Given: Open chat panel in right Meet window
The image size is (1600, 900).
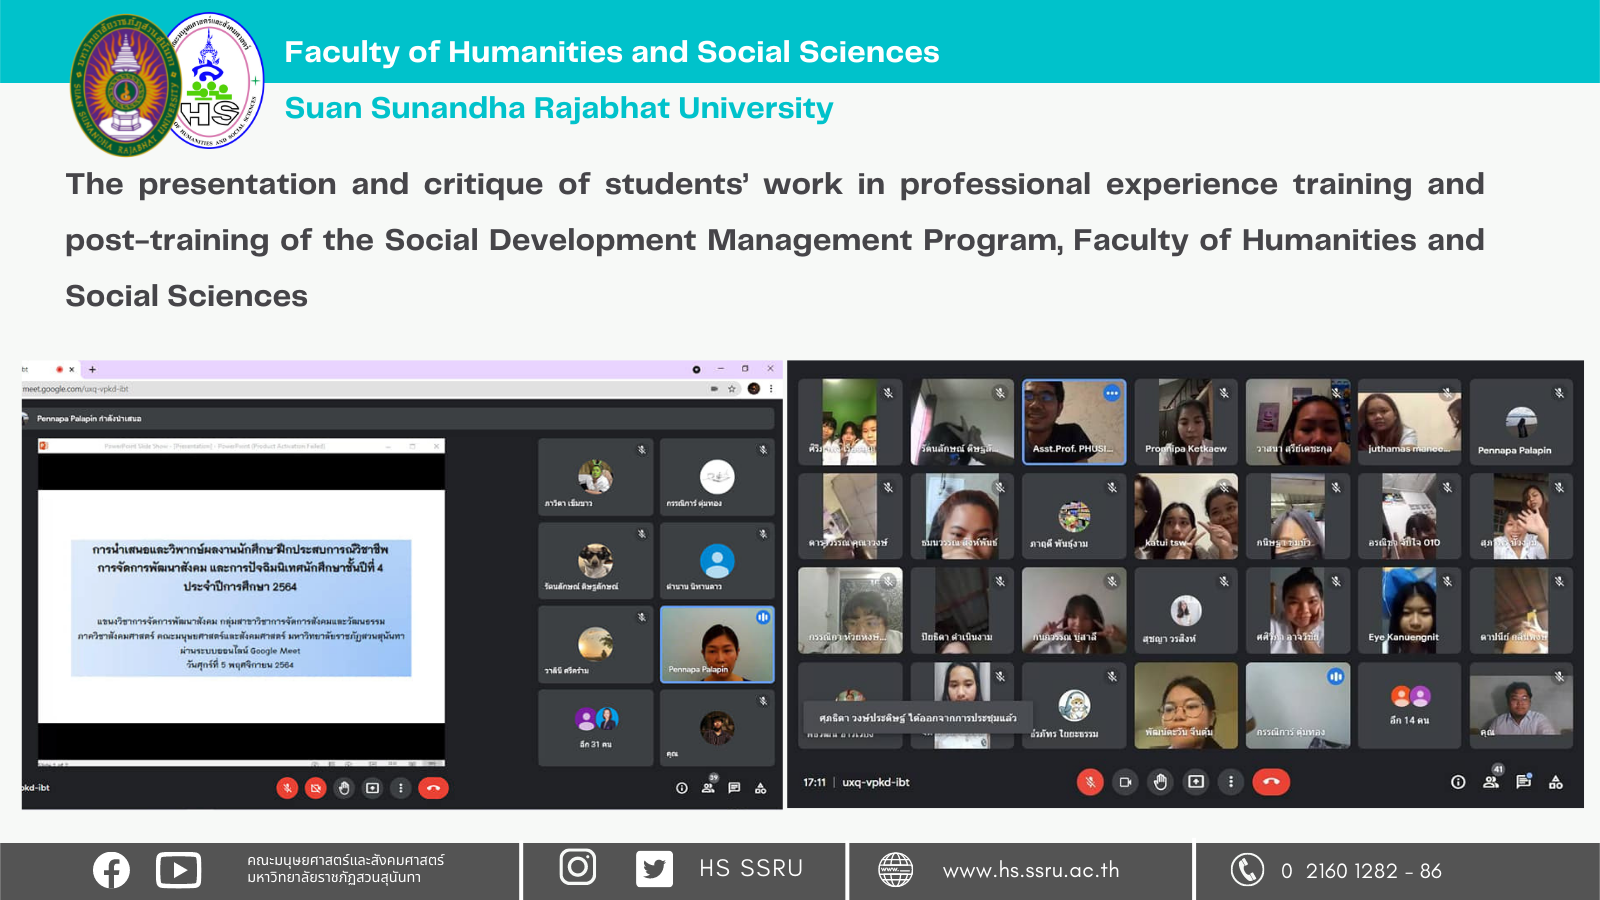Looking at the screenshot, I should tap(1523, 782).
